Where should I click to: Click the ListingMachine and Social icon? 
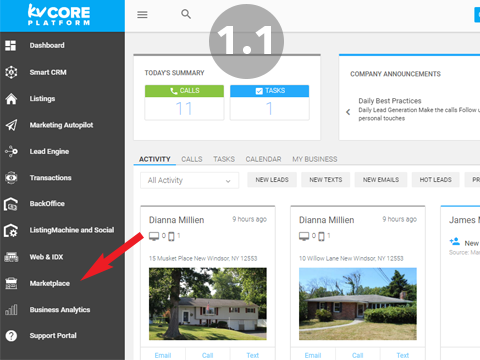coord(11,230)
